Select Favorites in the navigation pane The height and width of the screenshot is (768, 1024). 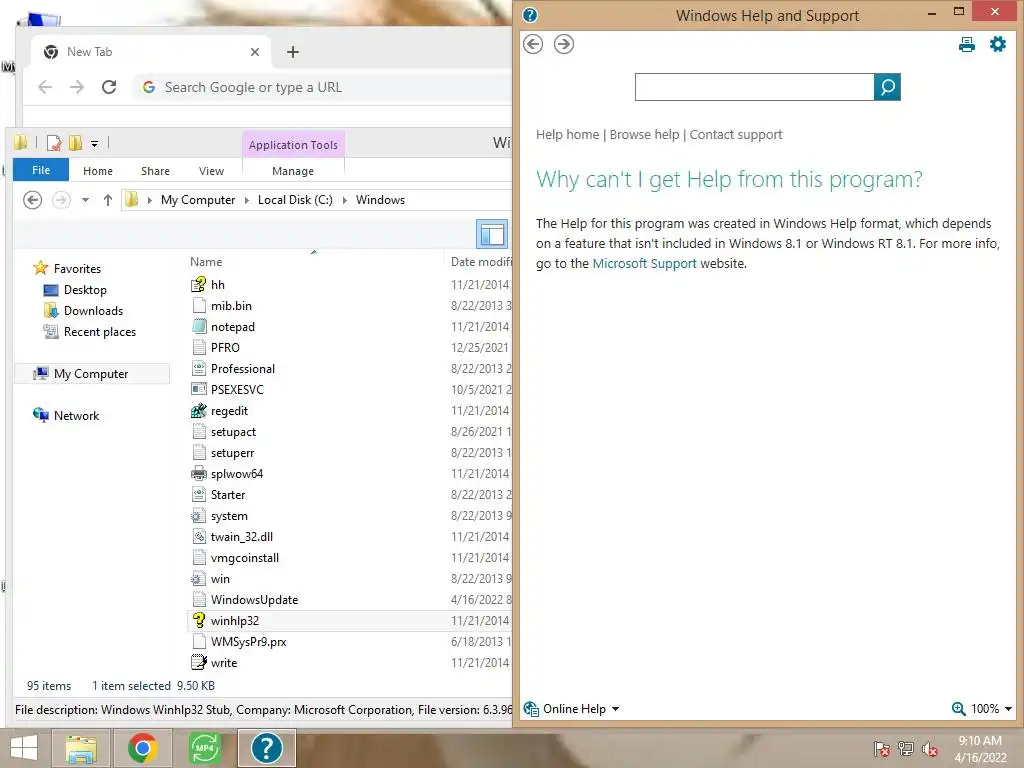(77, 268)
